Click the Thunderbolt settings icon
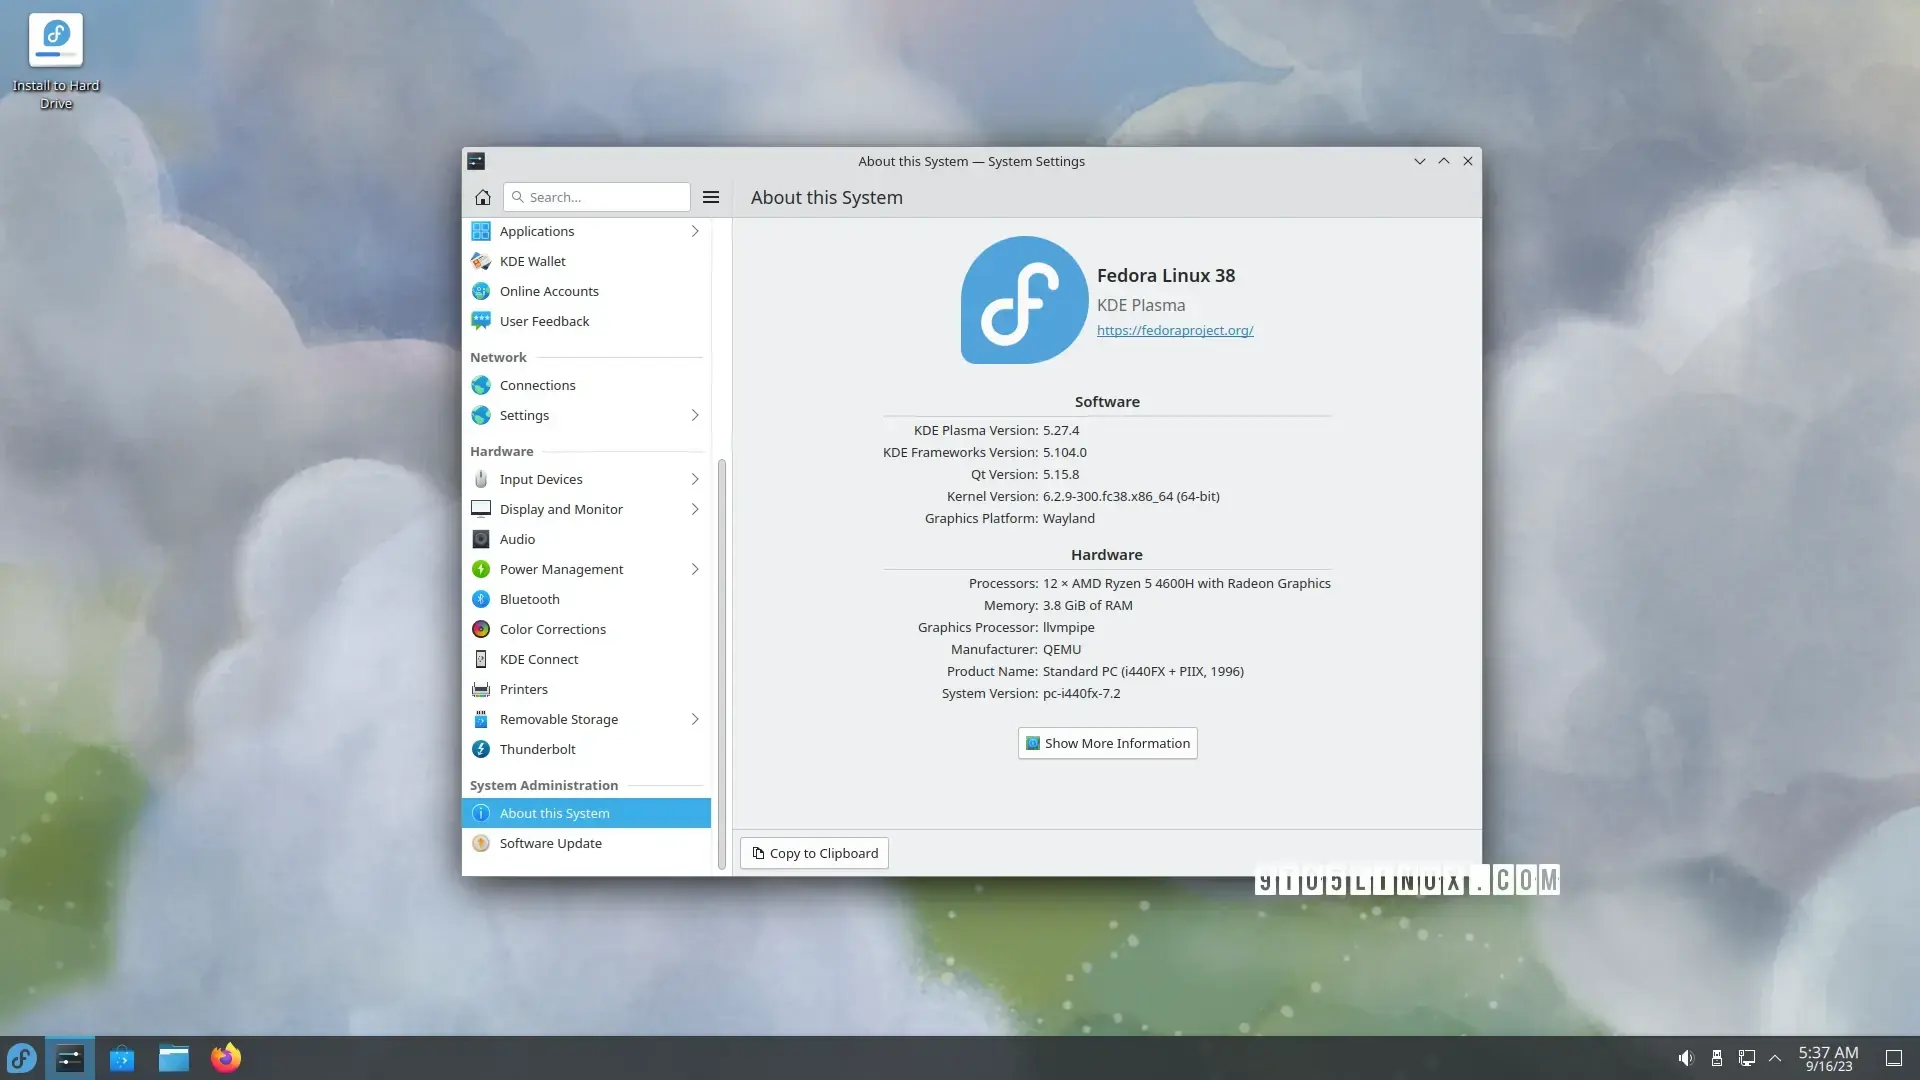1920x1080 pixels. pos(481,749)
